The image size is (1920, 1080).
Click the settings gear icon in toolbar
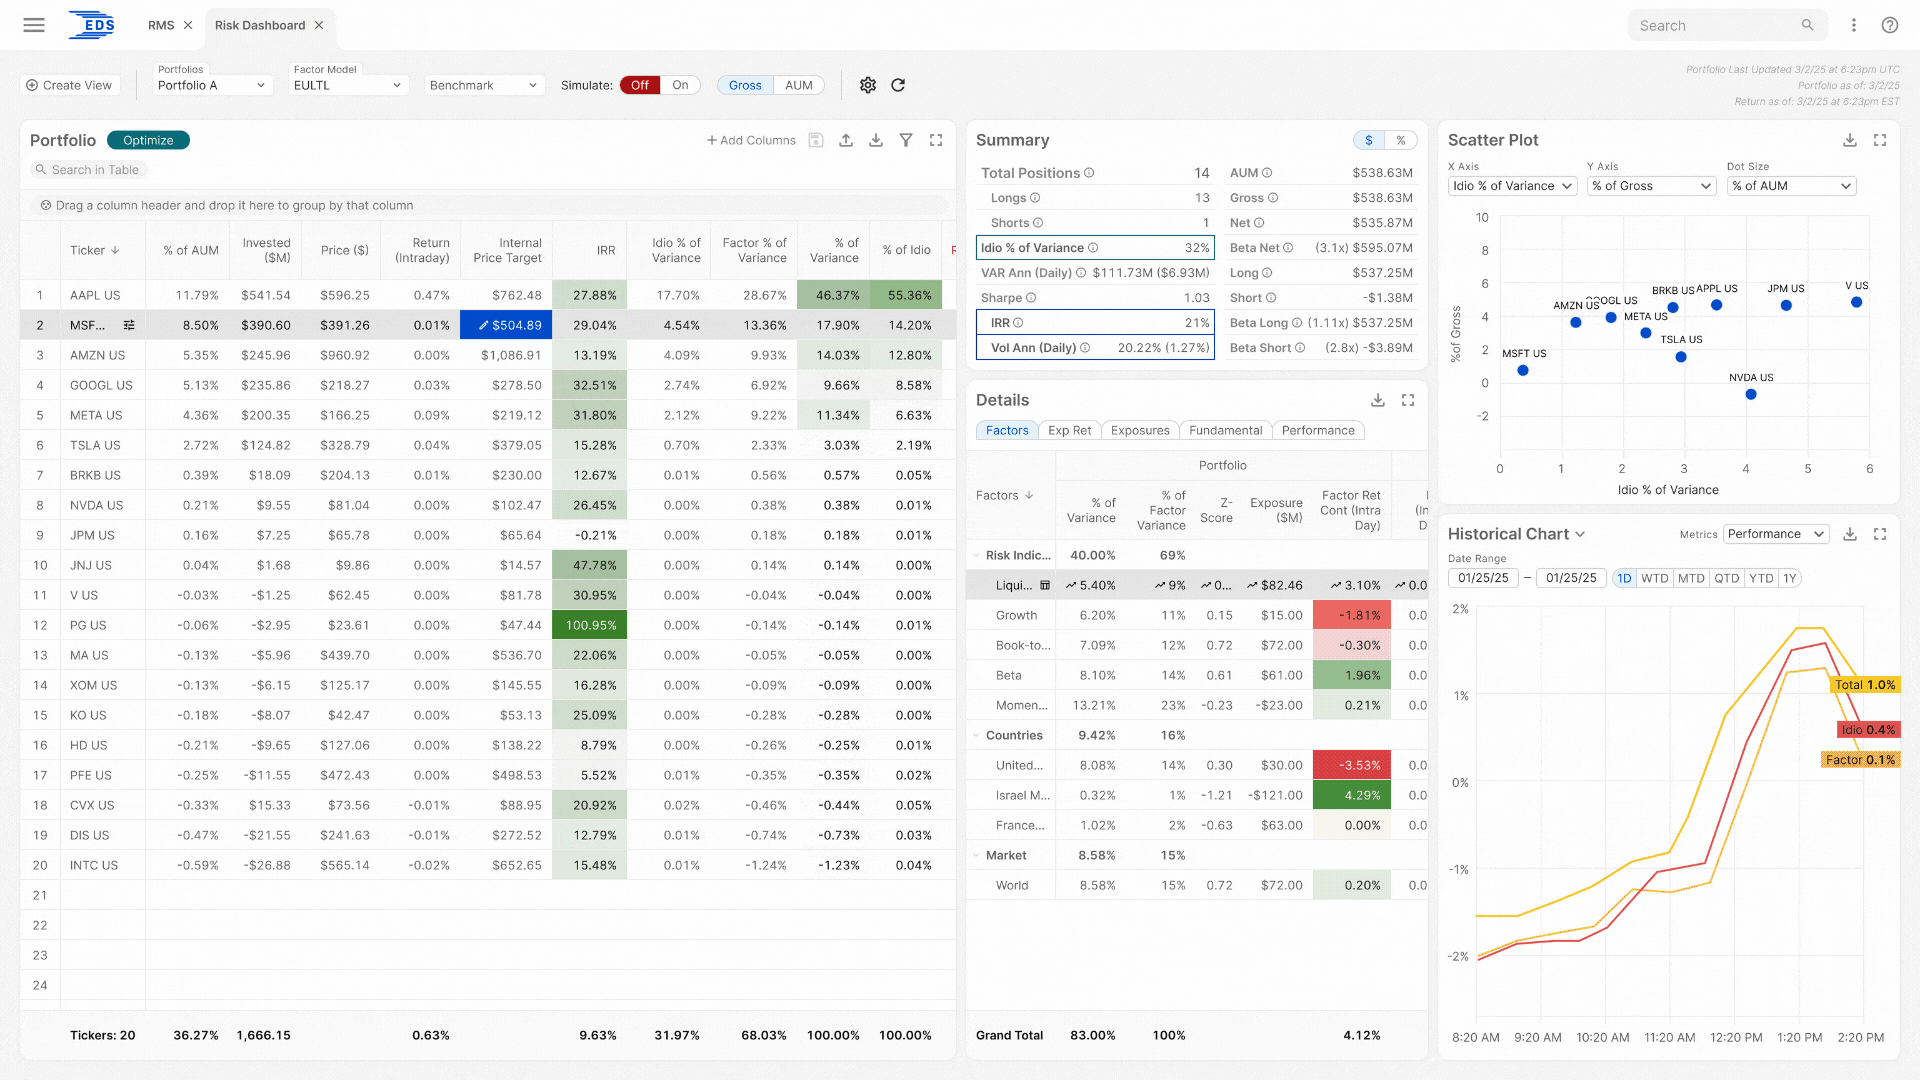click(868, 85)
